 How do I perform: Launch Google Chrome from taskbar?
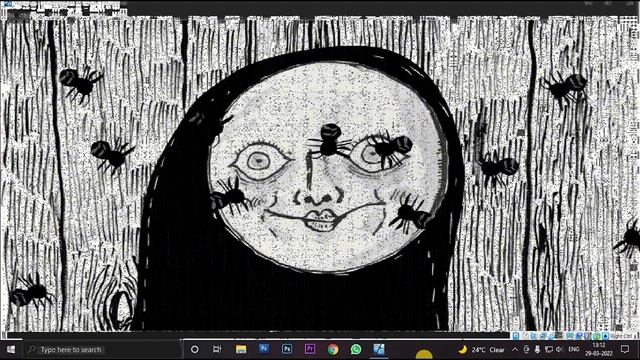coord(333,349)
